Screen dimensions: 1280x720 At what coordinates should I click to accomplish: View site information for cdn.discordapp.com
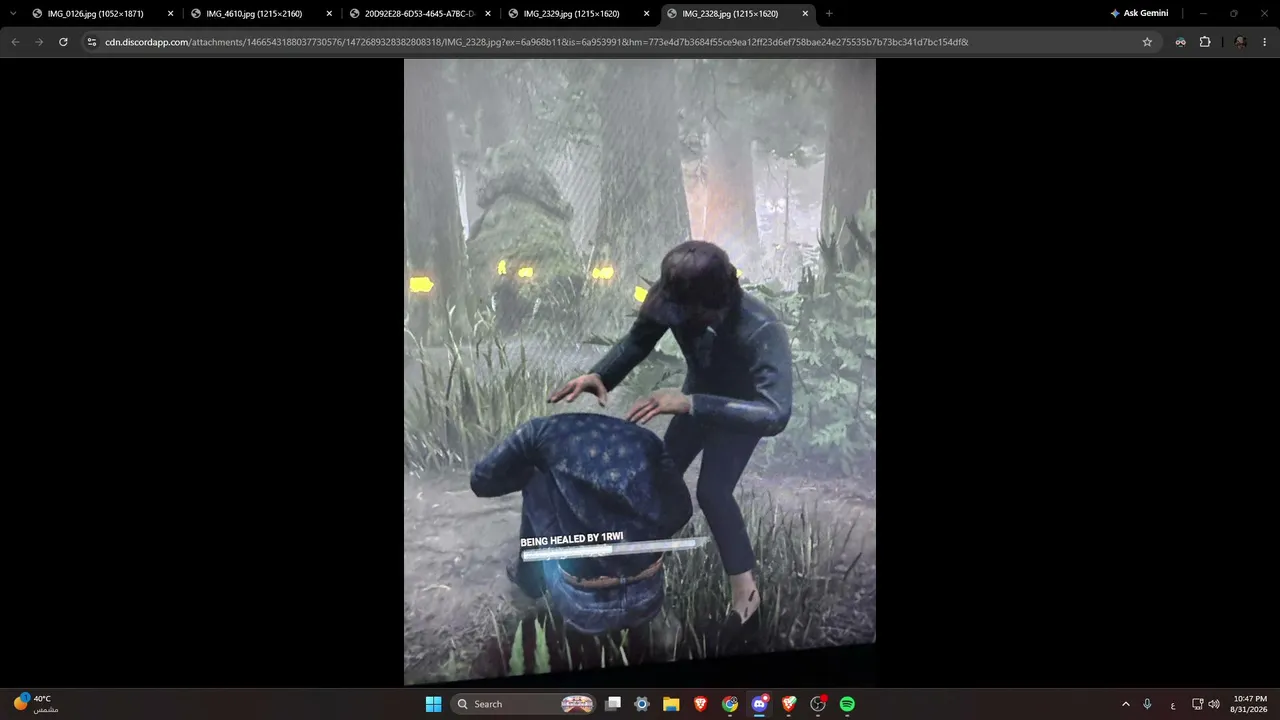(x=92, y=42)
